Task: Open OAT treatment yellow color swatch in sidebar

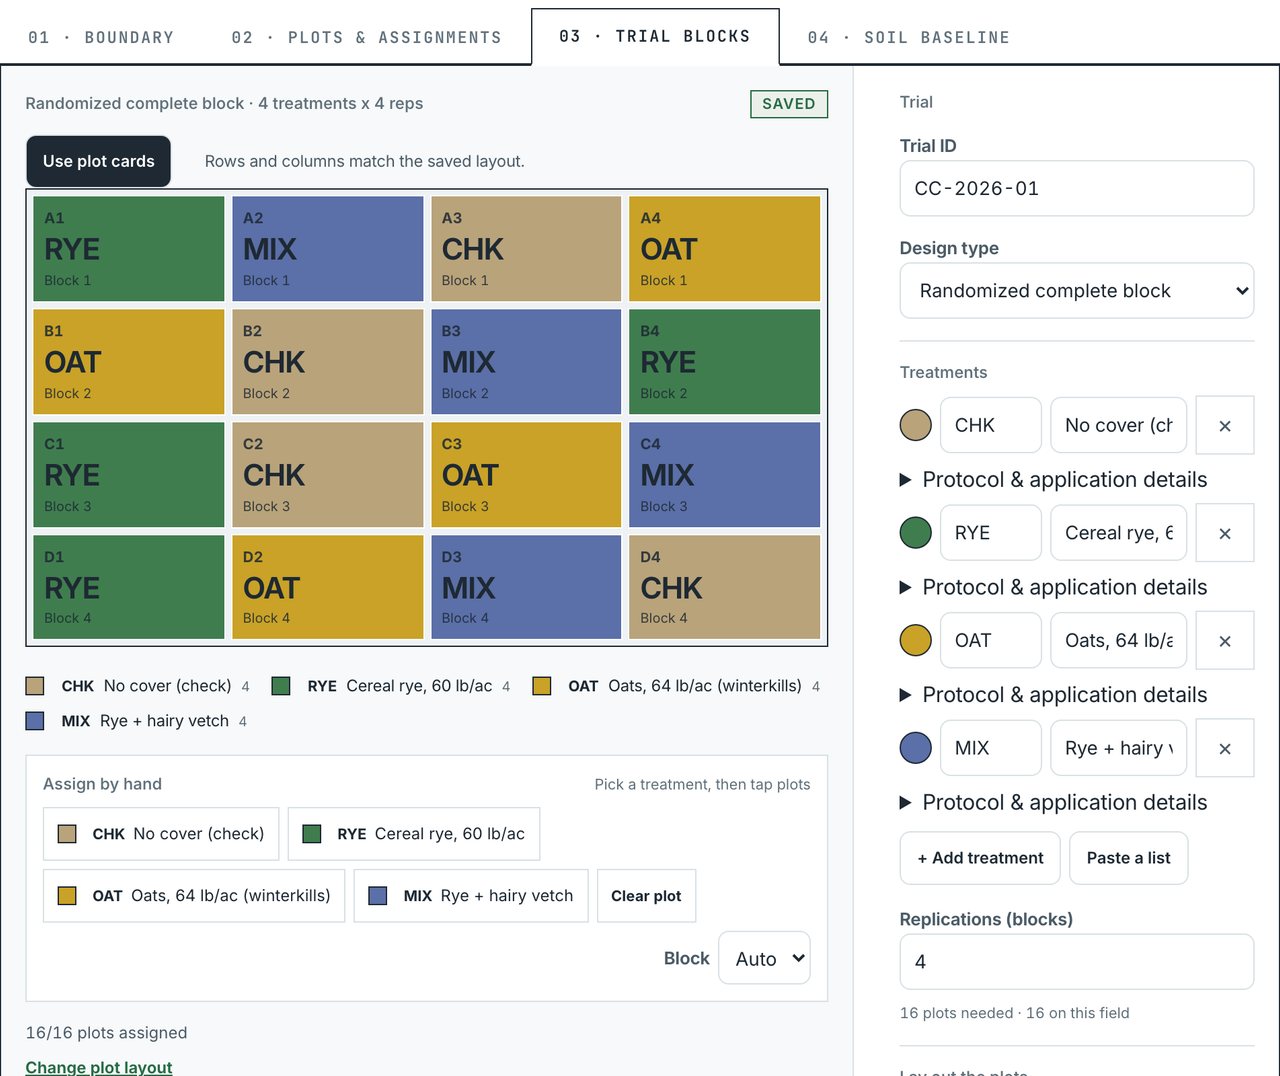Action: 916,640
